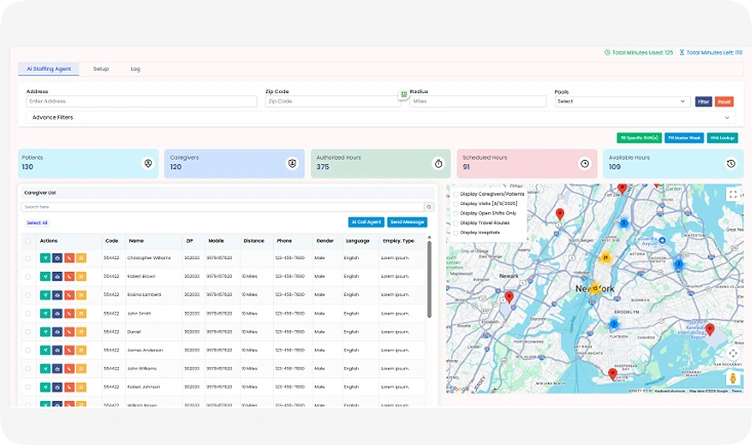This screenshot has height=445, width=752.
Task: Check the Christopher Williams row checkbox
Action: coord(28,258)
